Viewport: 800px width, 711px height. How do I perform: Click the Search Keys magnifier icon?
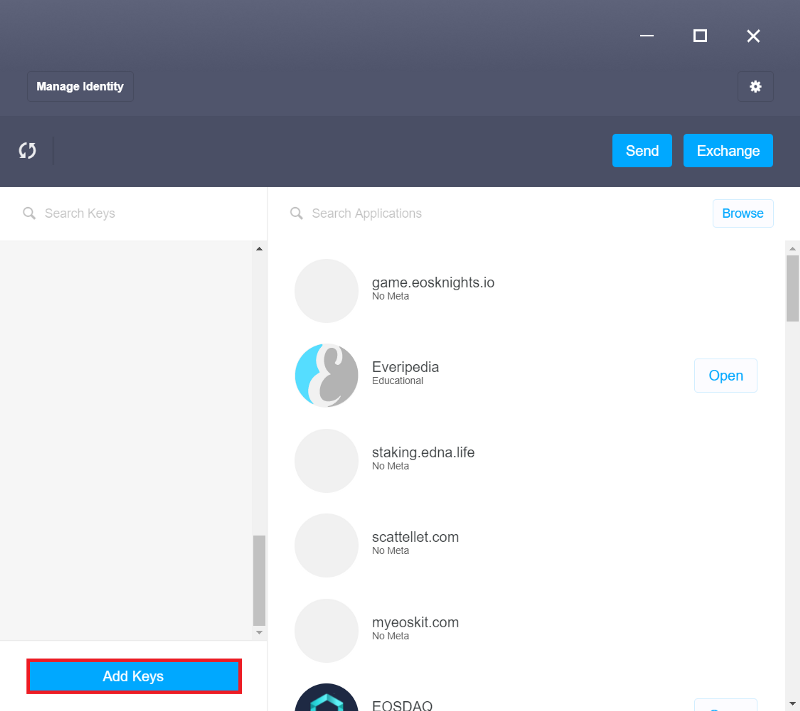[29, 213]
